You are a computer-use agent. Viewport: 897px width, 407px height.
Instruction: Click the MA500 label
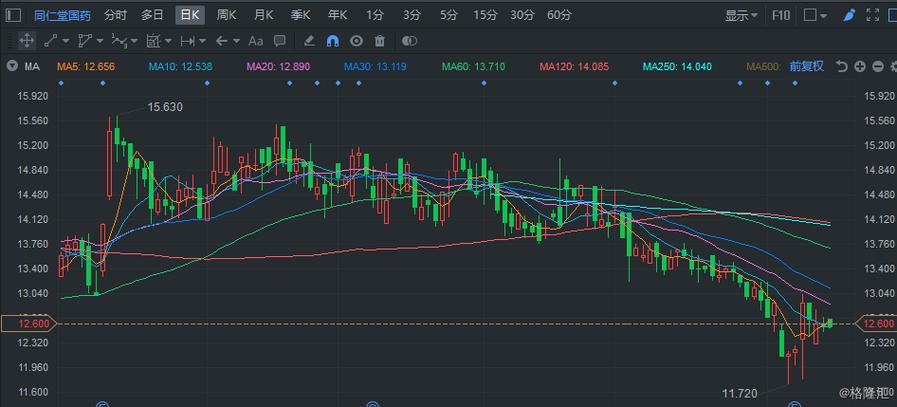point(763,66)
